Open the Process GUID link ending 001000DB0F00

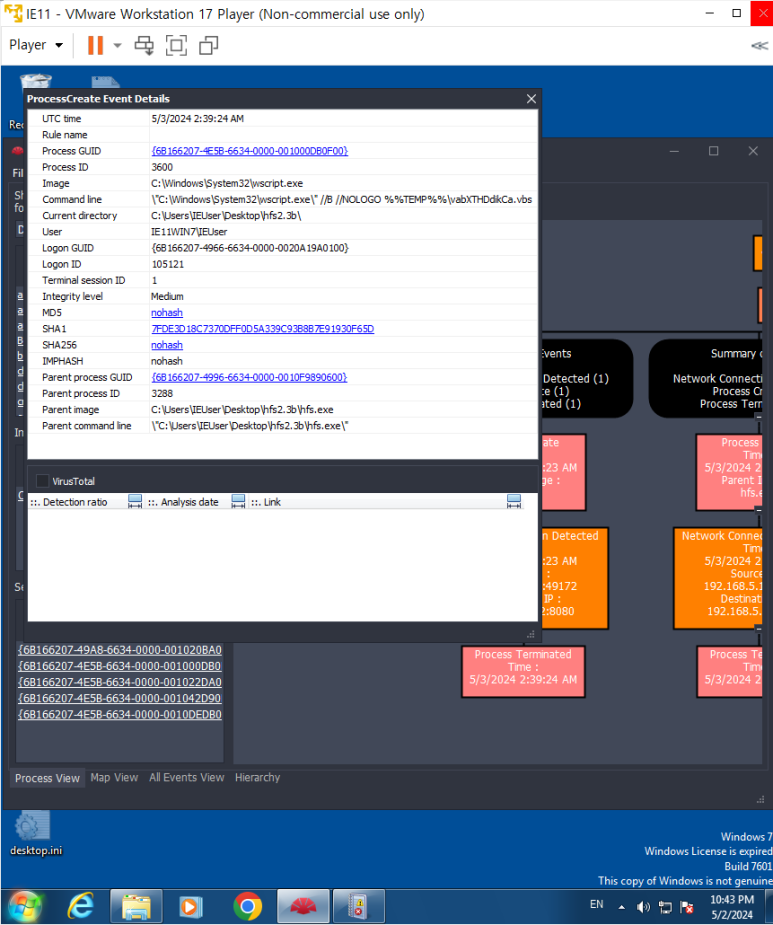(x=250, y=151)
